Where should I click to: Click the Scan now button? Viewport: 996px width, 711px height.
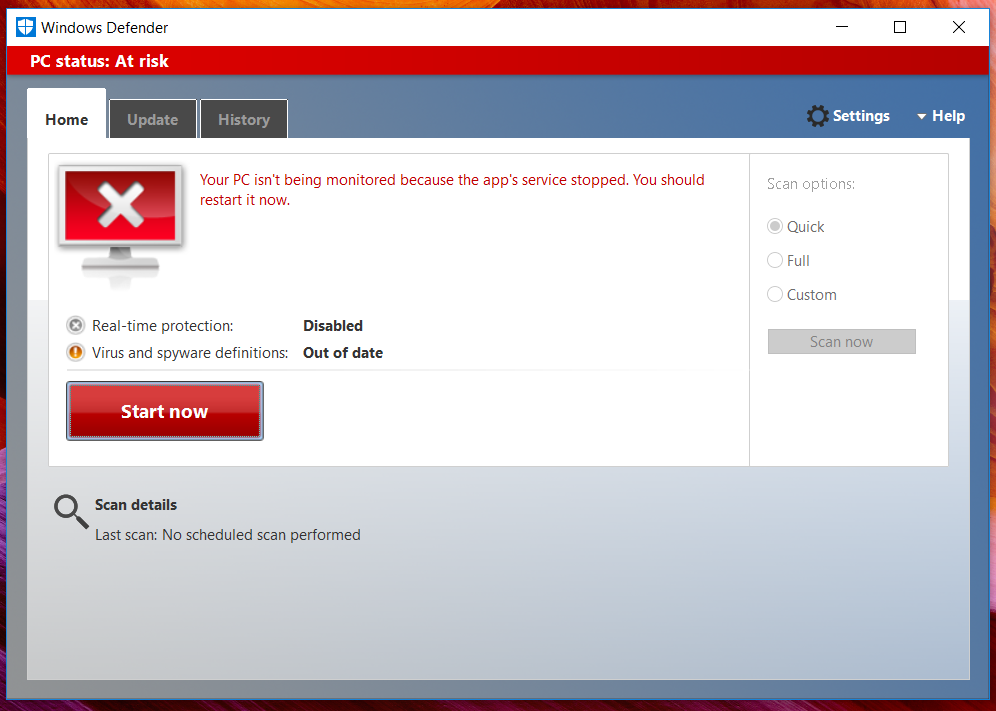click(x=842, y=342)
